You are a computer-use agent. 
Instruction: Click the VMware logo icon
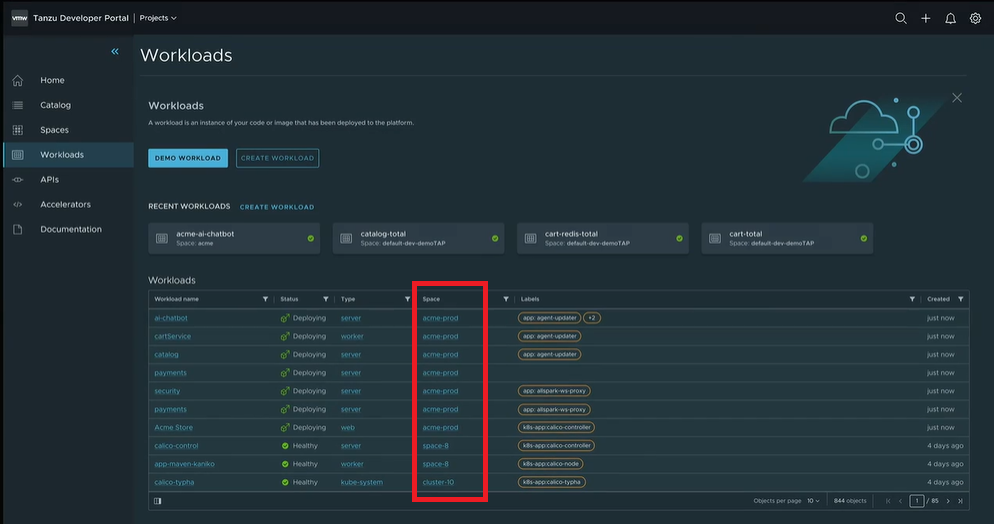point(19,18)
